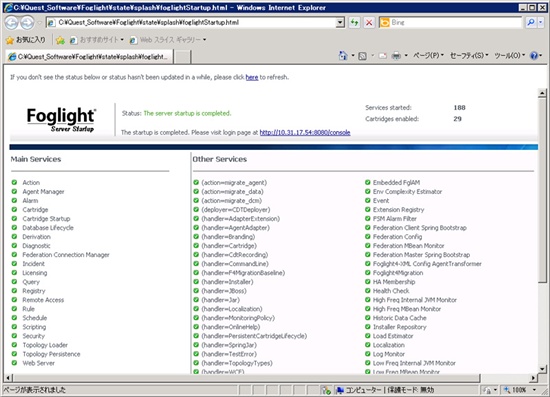Open the Page (P) menu
Image resolution: width=550 pixels, height=397 pixels.
pyautogui.click(x=428, y=56)
